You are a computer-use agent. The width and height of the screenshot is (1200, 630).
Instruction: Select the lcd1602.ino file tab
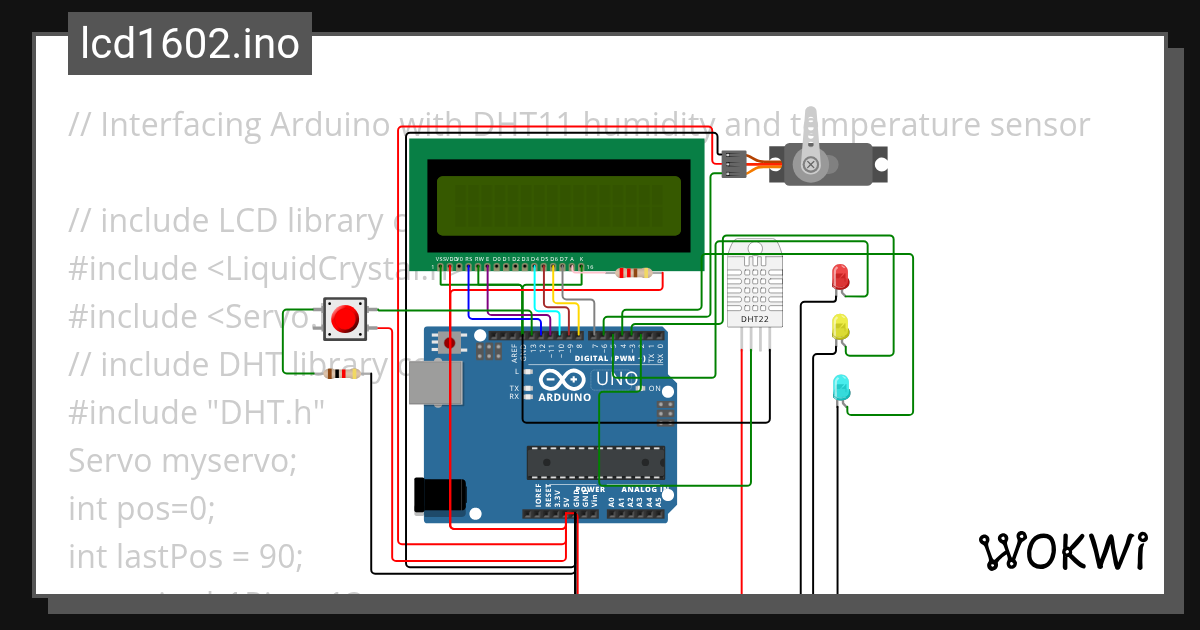[188, 43]
